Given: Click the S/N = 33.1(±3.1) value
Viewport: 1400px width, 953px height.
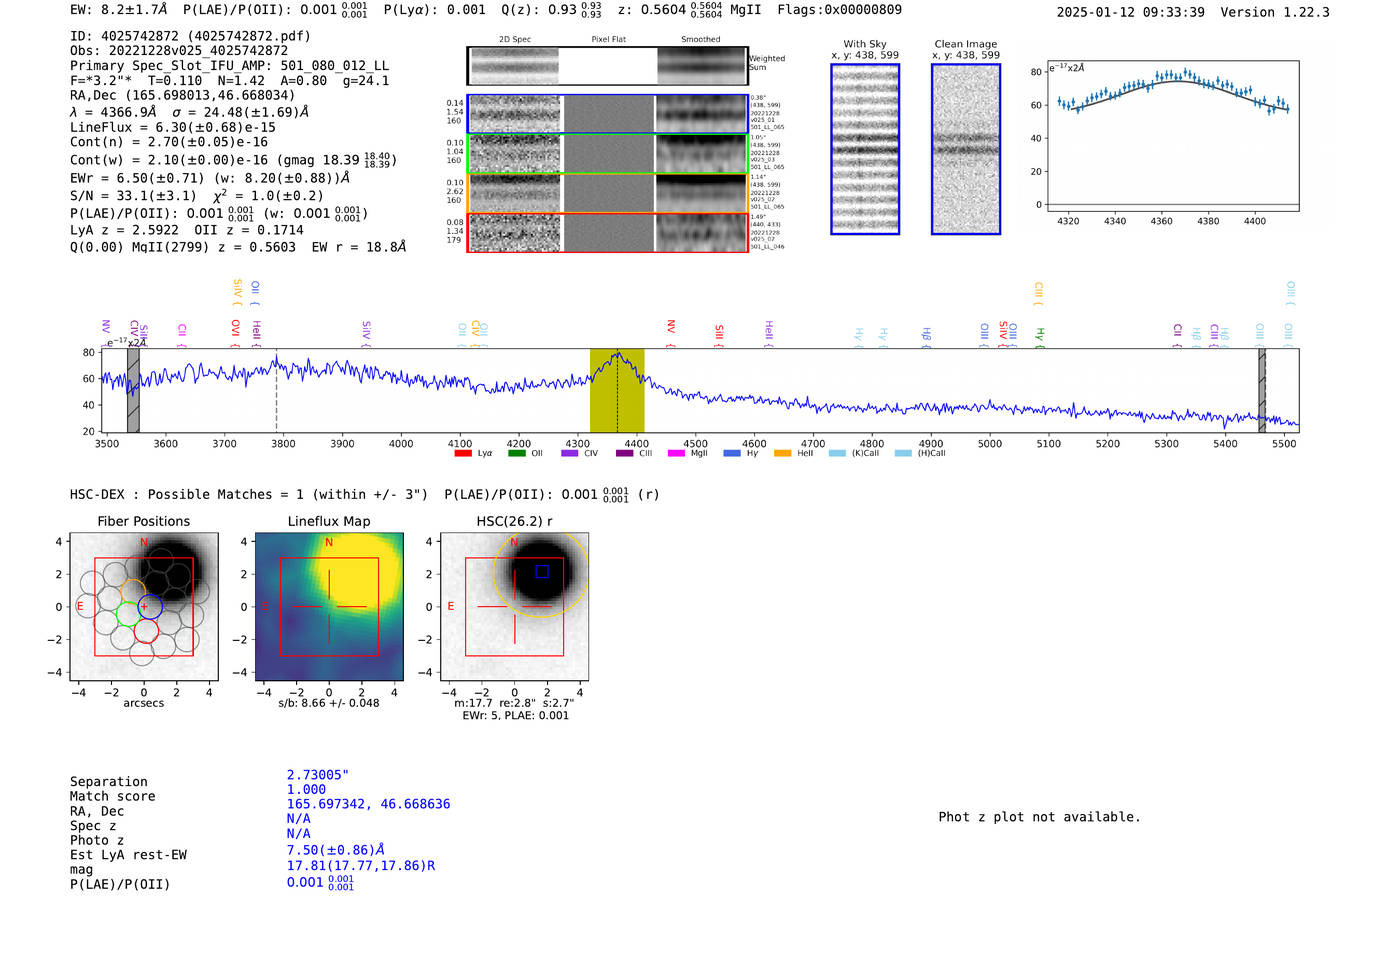Looking at the screenshot, I should [133, 196].
